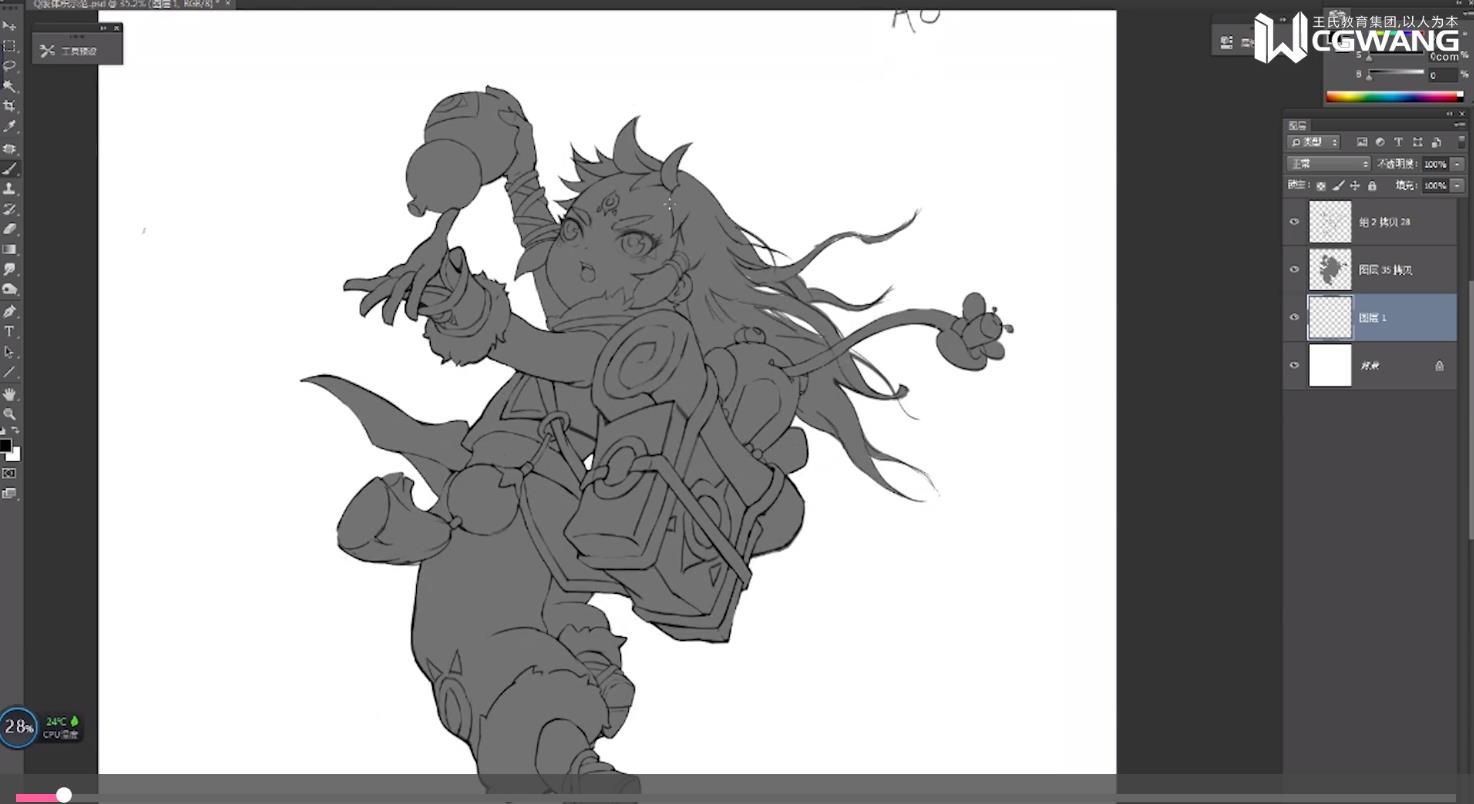Viewport: 1474px width, 804px height.
Task: Select the Pen tool
Action: [x=9, y=311]
